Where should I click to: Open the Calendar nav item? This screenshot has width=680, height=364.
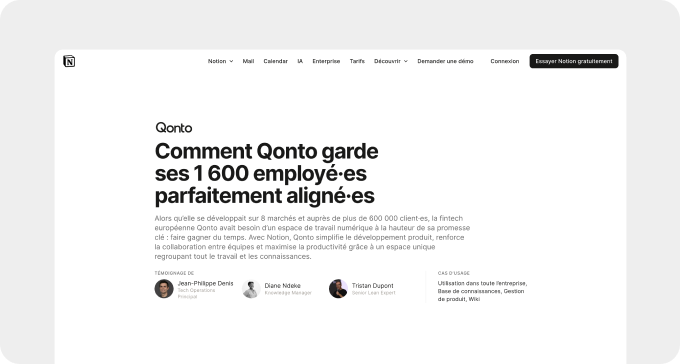[x=275, y=61]
